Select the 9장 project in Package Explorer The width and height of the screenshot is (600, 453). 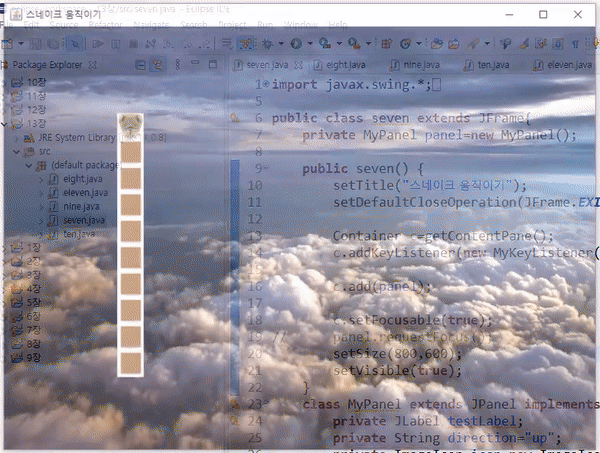34,358
